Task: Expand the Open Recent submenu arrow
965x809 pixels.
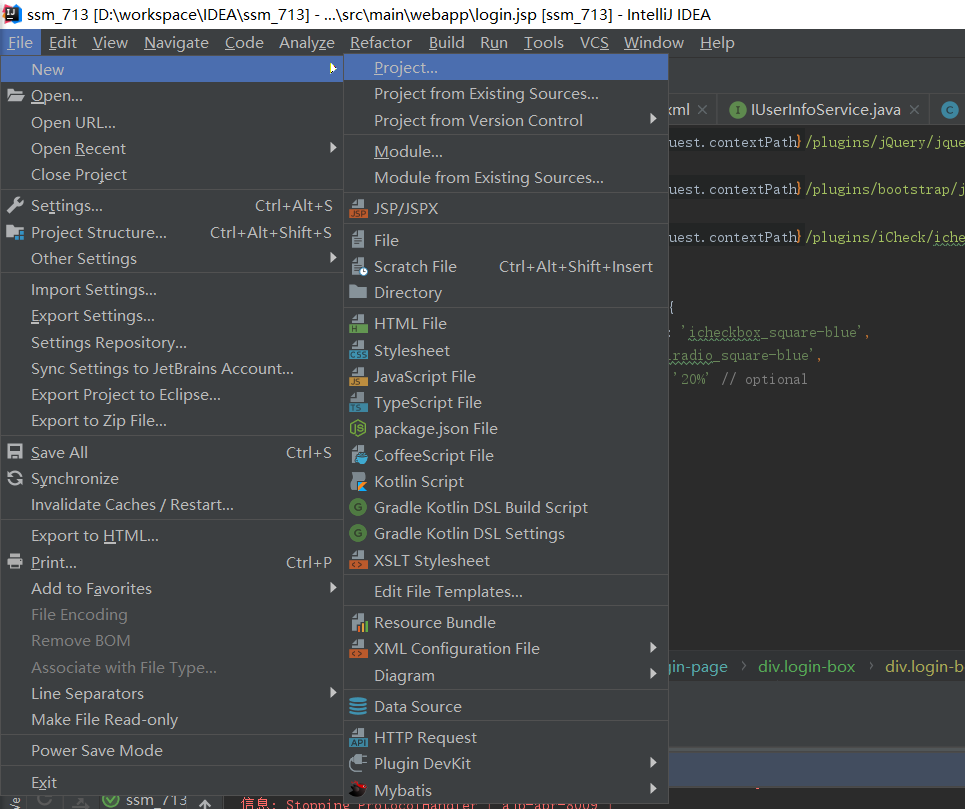Action: [333, 148]
